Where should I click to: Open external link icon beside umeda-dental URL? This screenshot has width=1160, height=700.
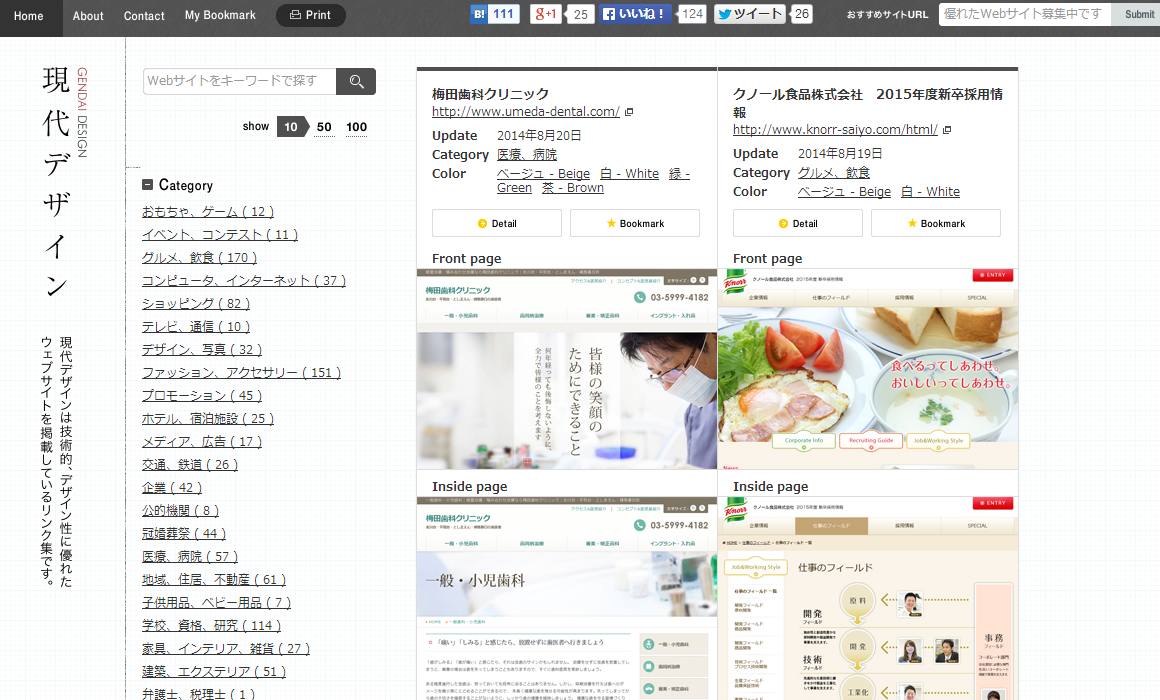[629, 112]
